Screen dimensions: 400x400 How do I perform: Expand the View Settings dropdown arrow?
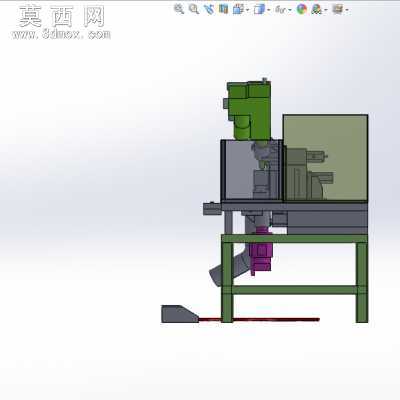[347, 10]
